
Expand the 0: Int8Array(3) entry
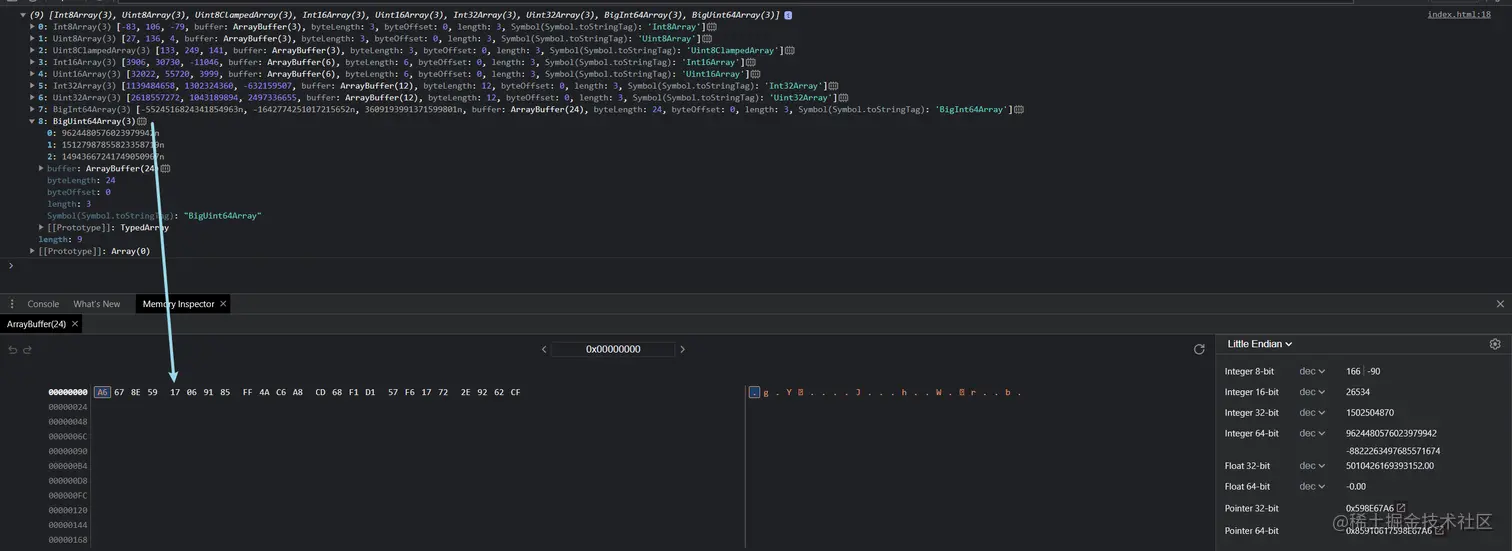click(x=32, y=26)
